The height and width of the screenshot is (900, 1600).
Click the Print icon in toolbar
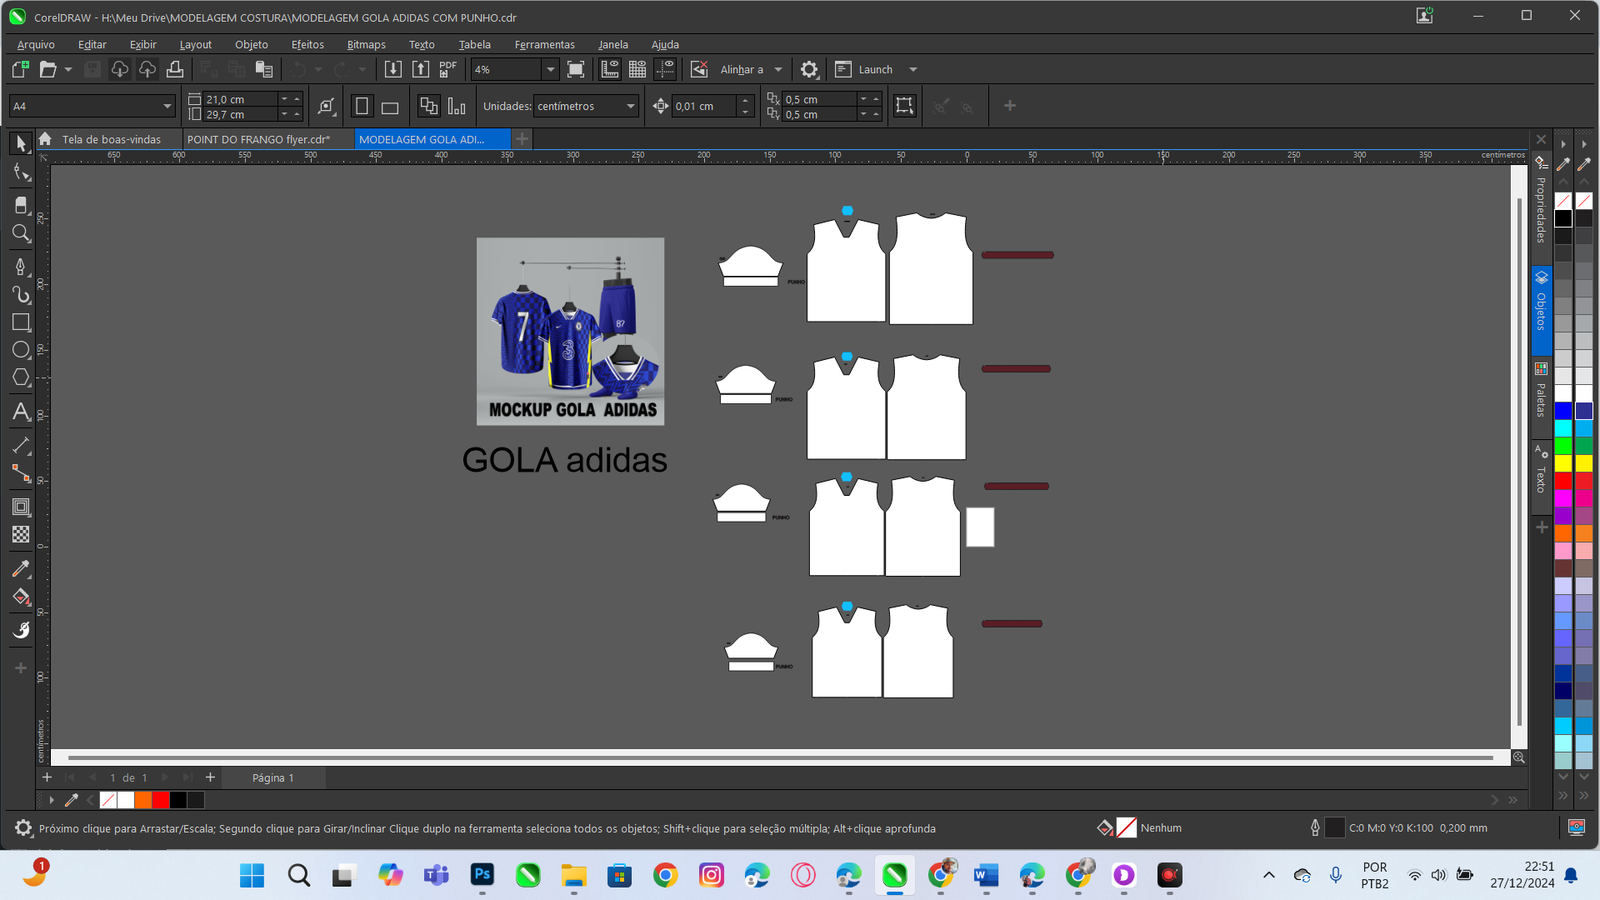click(175, 69)
